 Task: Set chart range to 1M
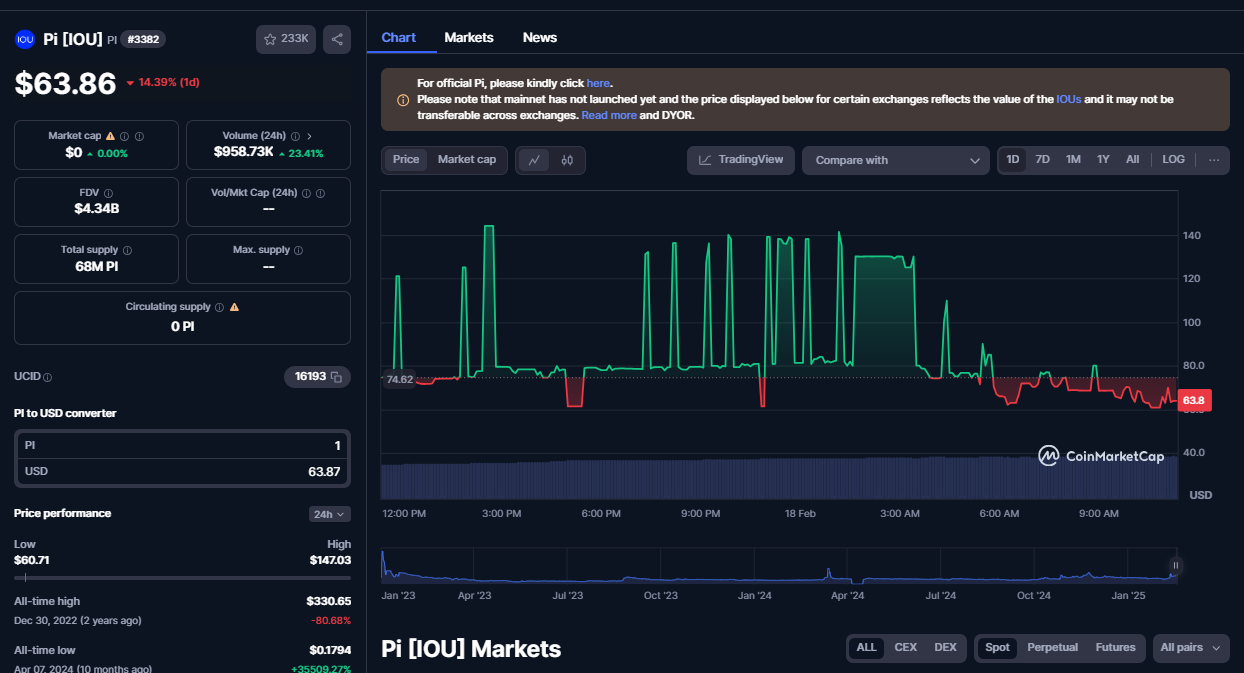point(1073,160)
